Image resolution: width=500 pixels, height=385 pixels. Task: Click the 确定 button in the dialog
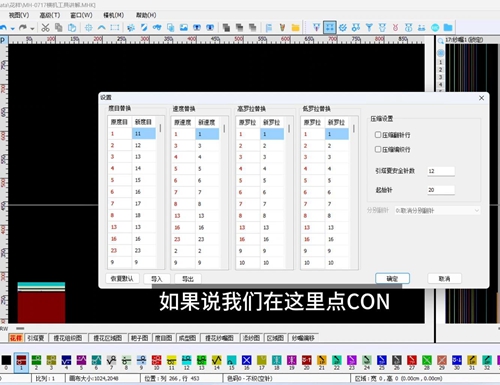[x=392, y=278]
